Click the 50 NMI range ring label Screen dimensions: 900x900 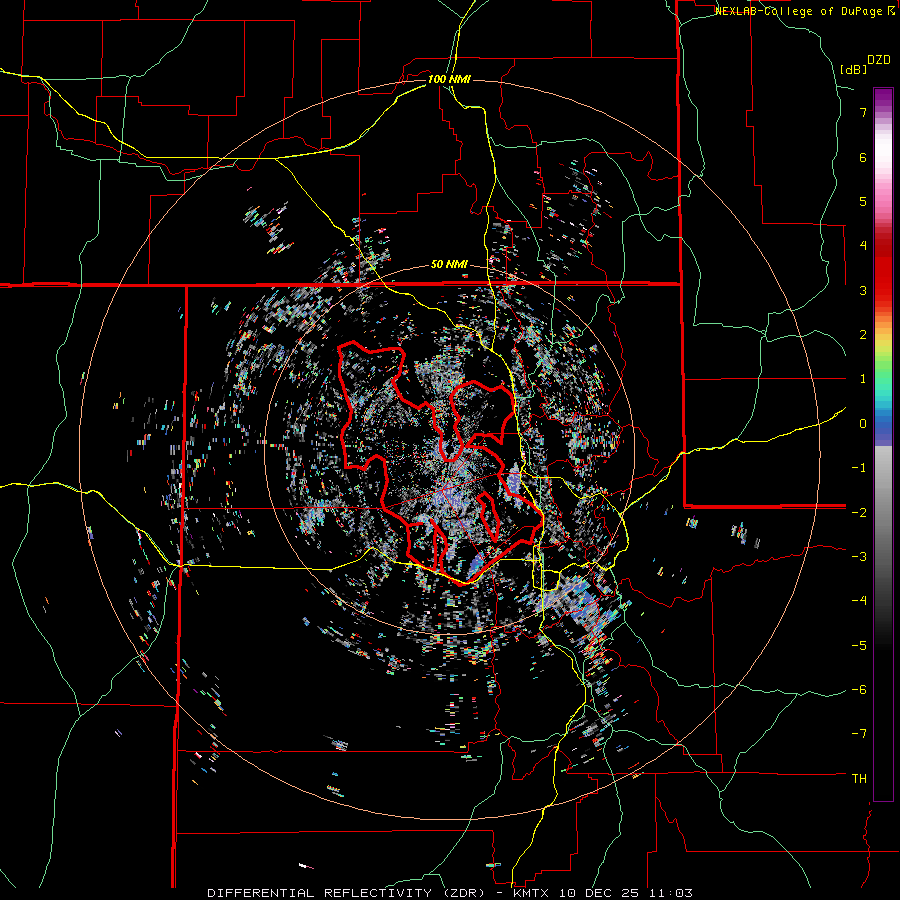[449, 265]
